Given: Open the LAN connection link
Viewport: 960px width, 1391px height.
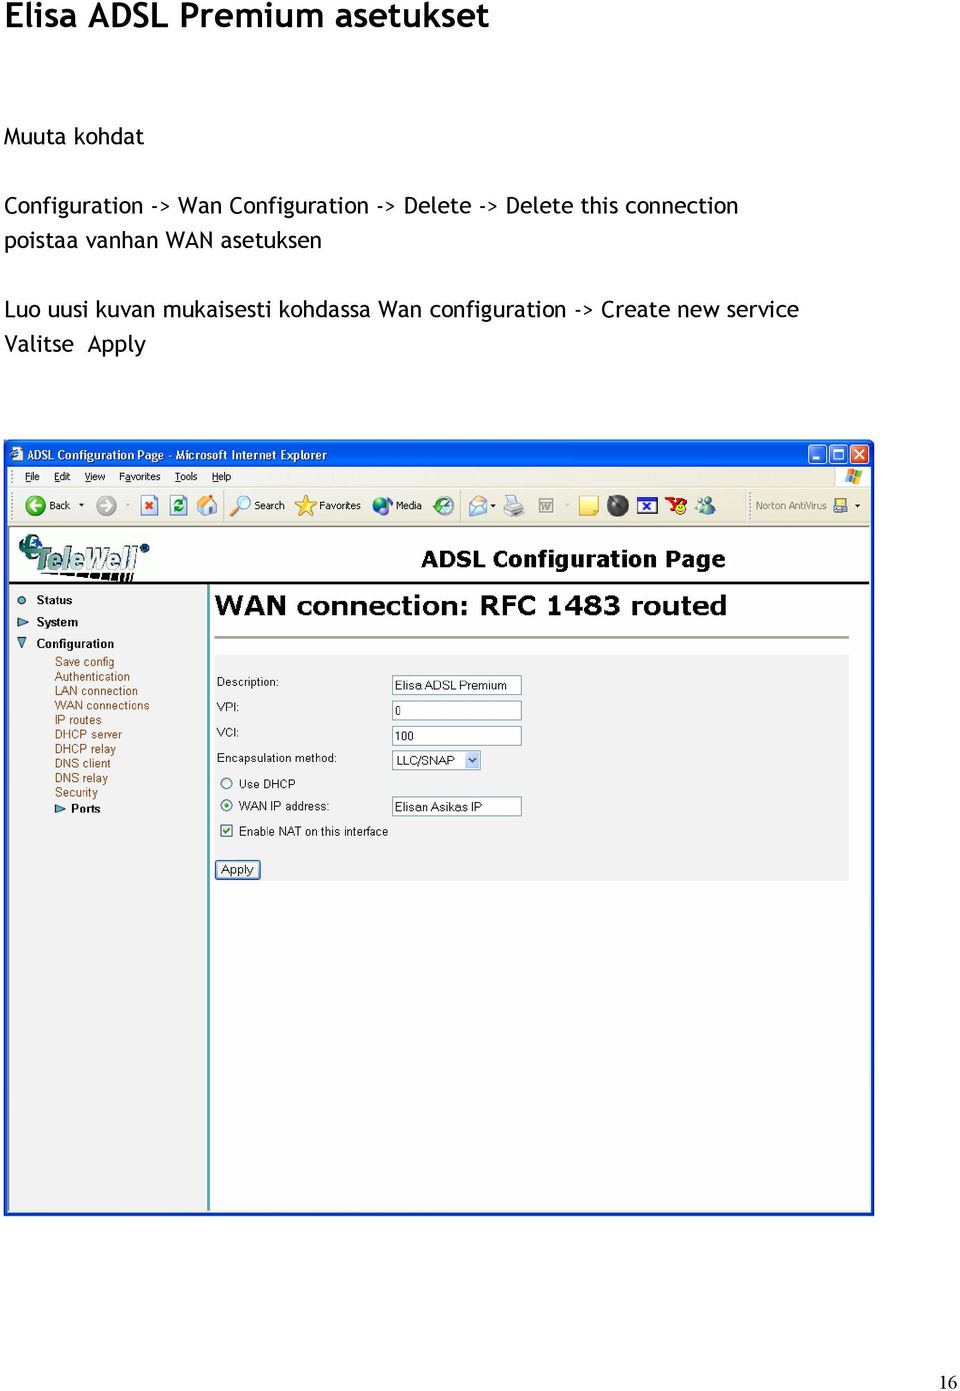Looking at the screenshot, I should [96, 691].
